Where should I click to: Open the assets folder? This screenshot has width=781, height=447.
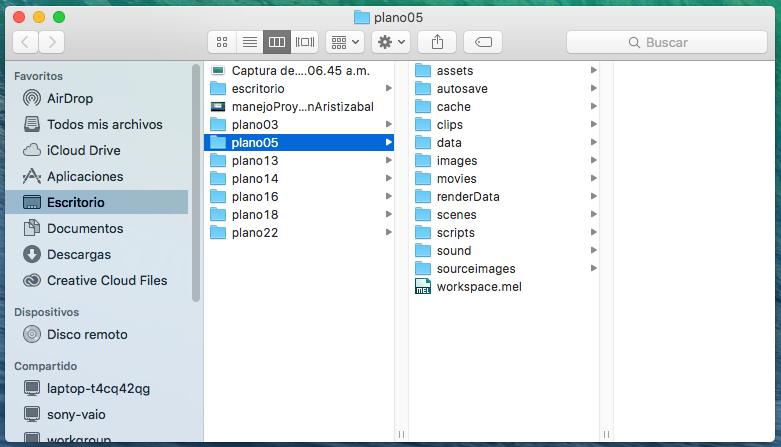[504, 71]
